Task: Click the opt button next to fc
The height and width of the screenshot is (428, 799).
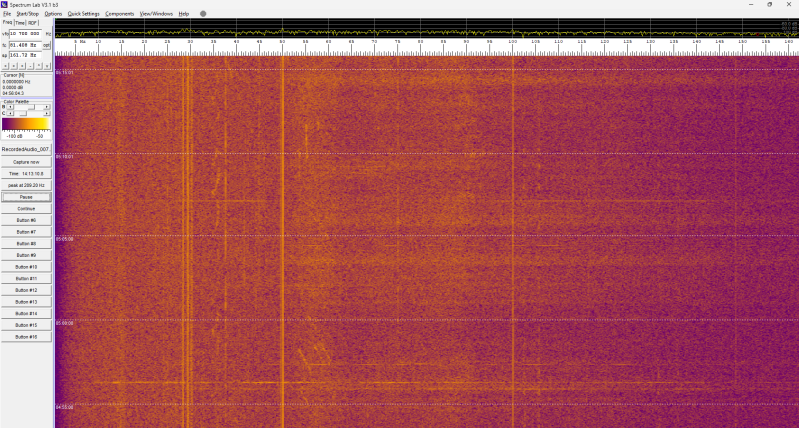Action: point(46,45)
